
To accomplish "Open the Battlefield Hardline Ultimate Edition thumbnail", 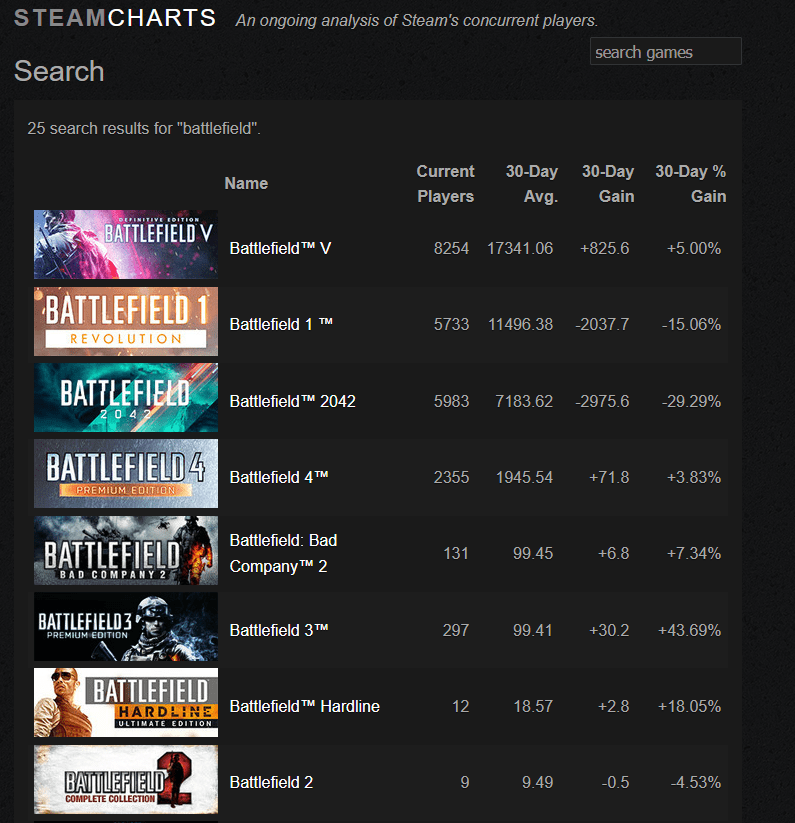I will [x=126, y=702].
